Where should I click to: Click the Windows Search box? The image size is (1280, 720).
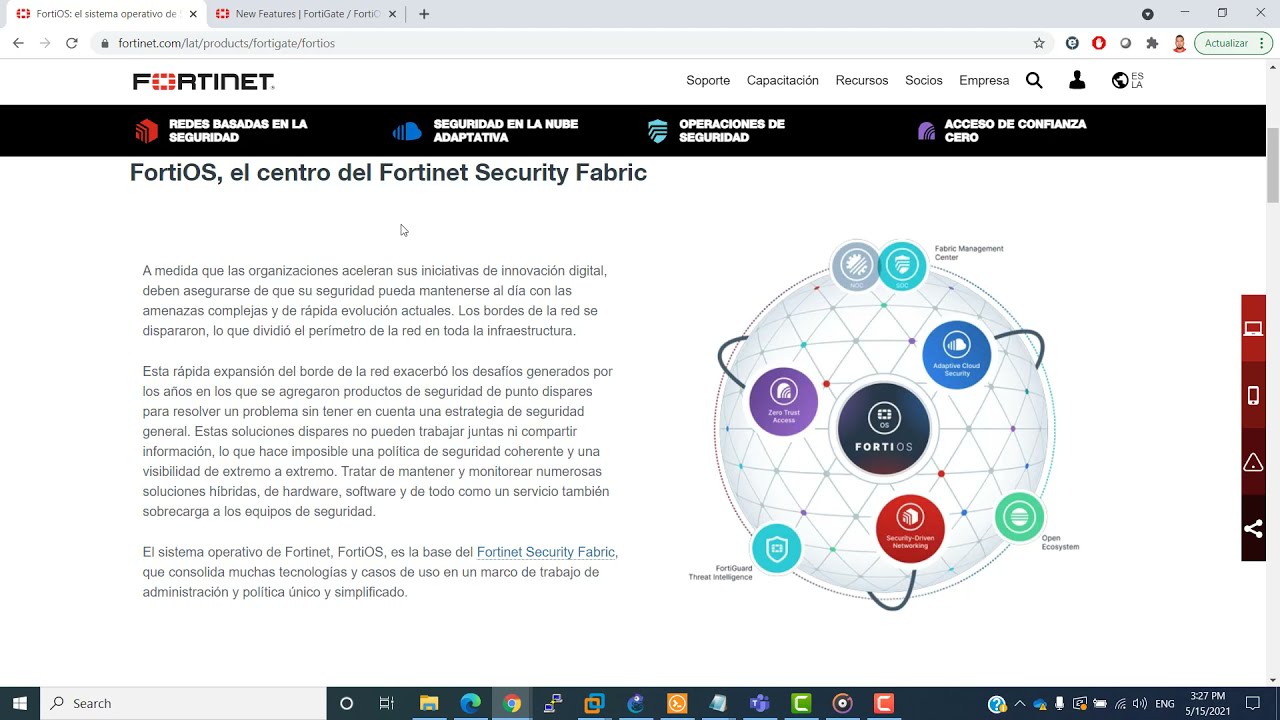pyautogui.click(x=183, y=704)
